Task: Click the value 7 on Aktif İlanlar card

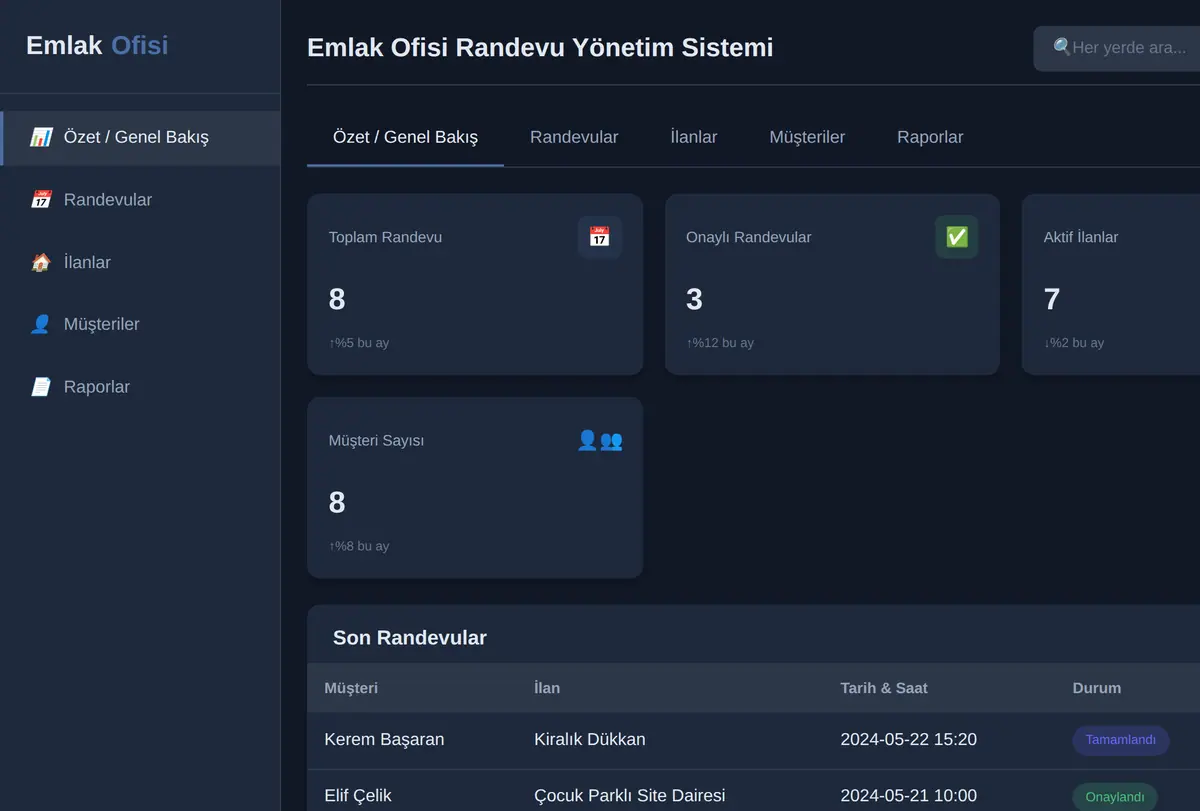Action: 1052,299
